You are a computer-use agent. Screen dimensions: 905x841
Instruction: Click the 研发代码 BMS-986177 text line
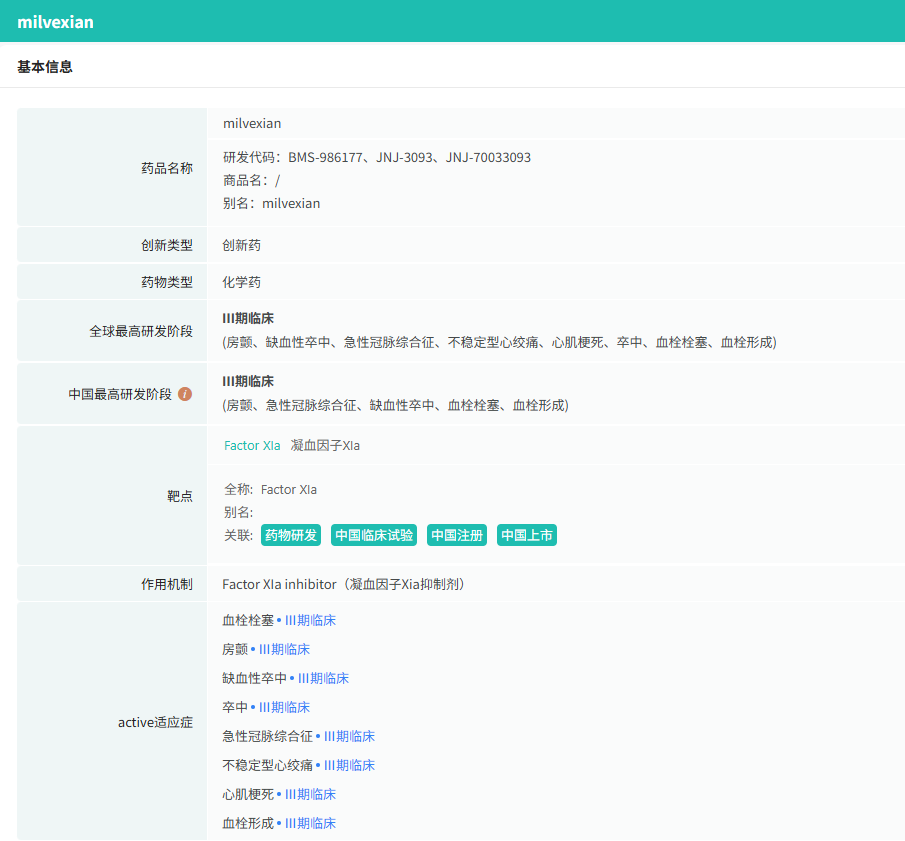pos(377,158)
